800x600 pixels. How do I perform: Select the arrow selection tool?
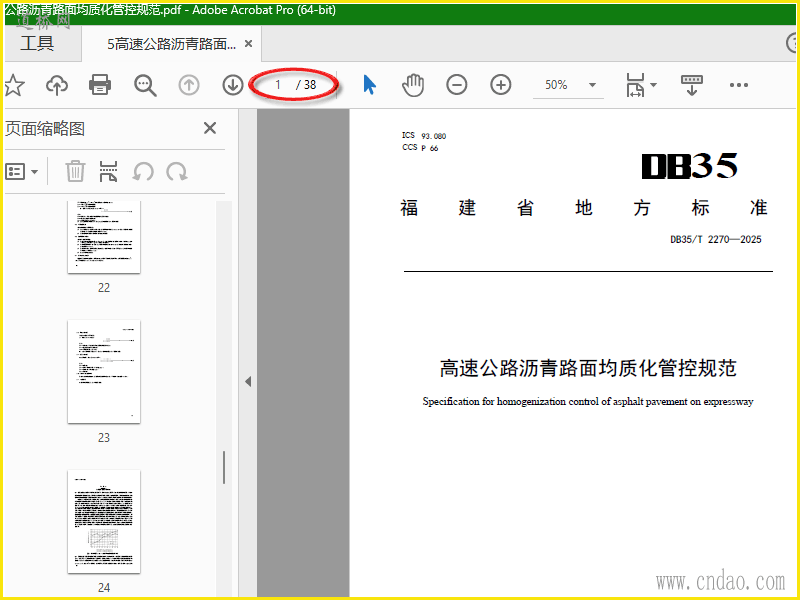(370, 85)
